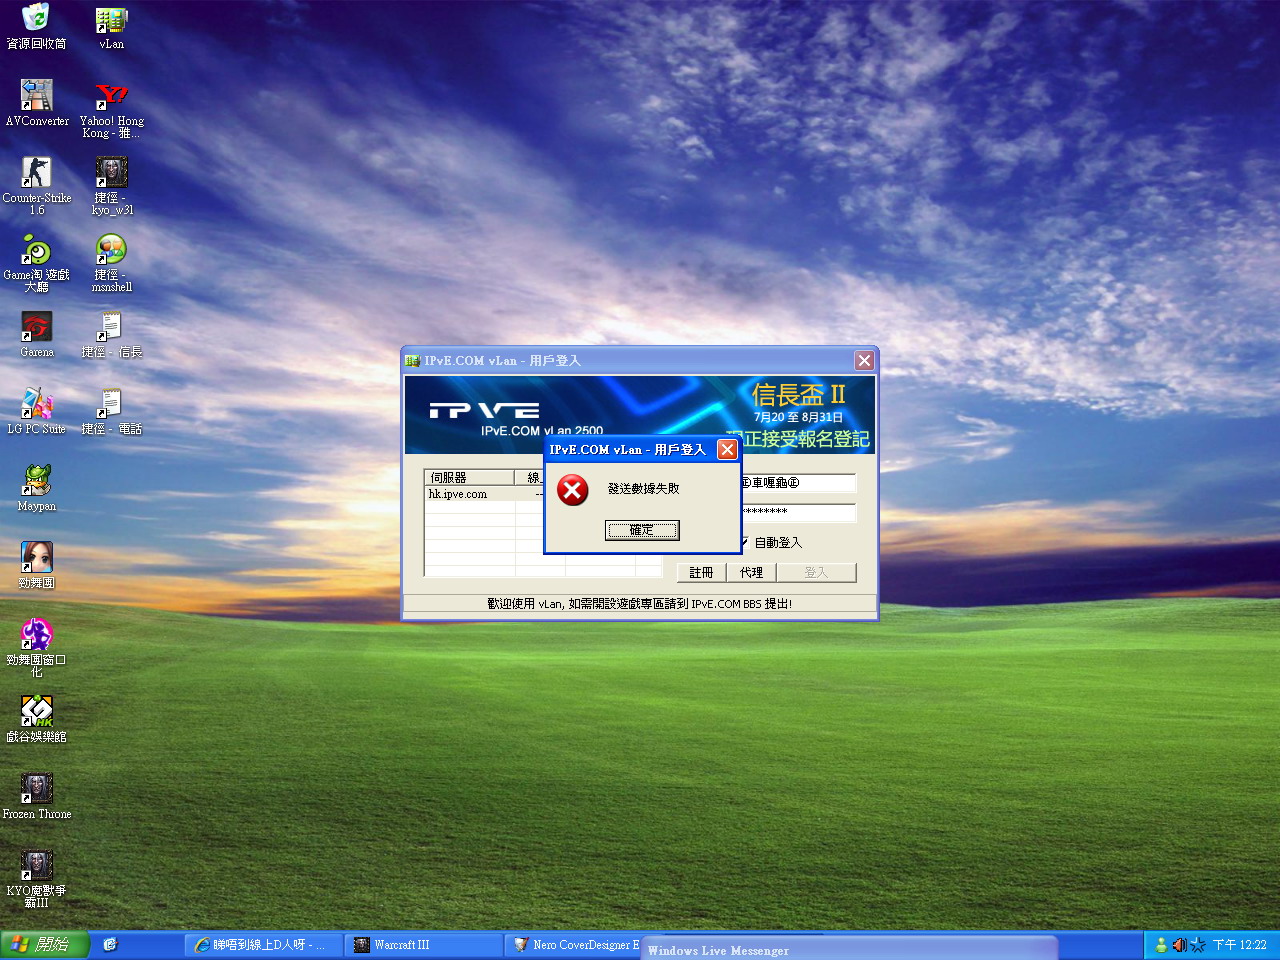Click the 代理 proxy button
The width and height of the screenshot is (1280, 960).
[751, 572]
